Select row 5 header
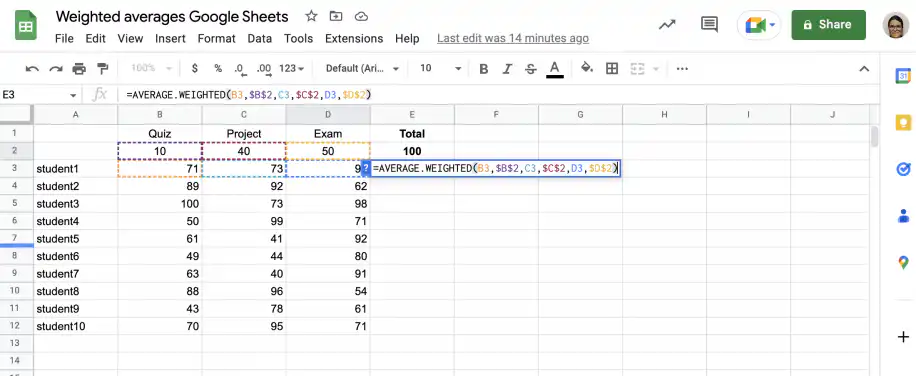The image size is (916, 376). (16, 204)
